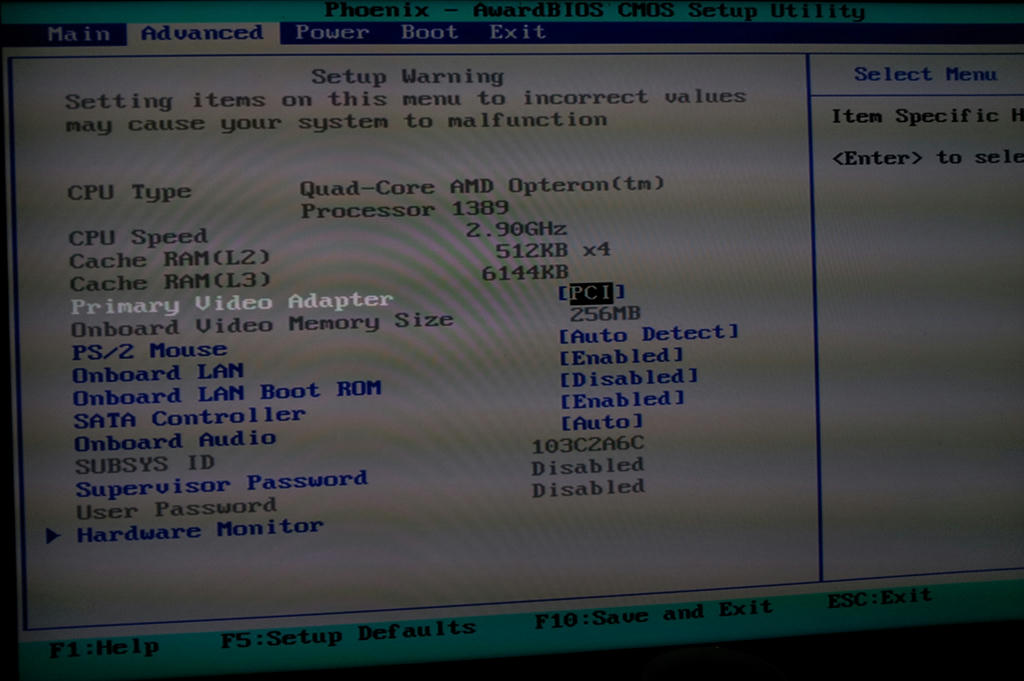Click the SUBSYS ID value 103C2A6C
The width and height of the screenshot is (1024, 681).
click(x=588, y=445)
